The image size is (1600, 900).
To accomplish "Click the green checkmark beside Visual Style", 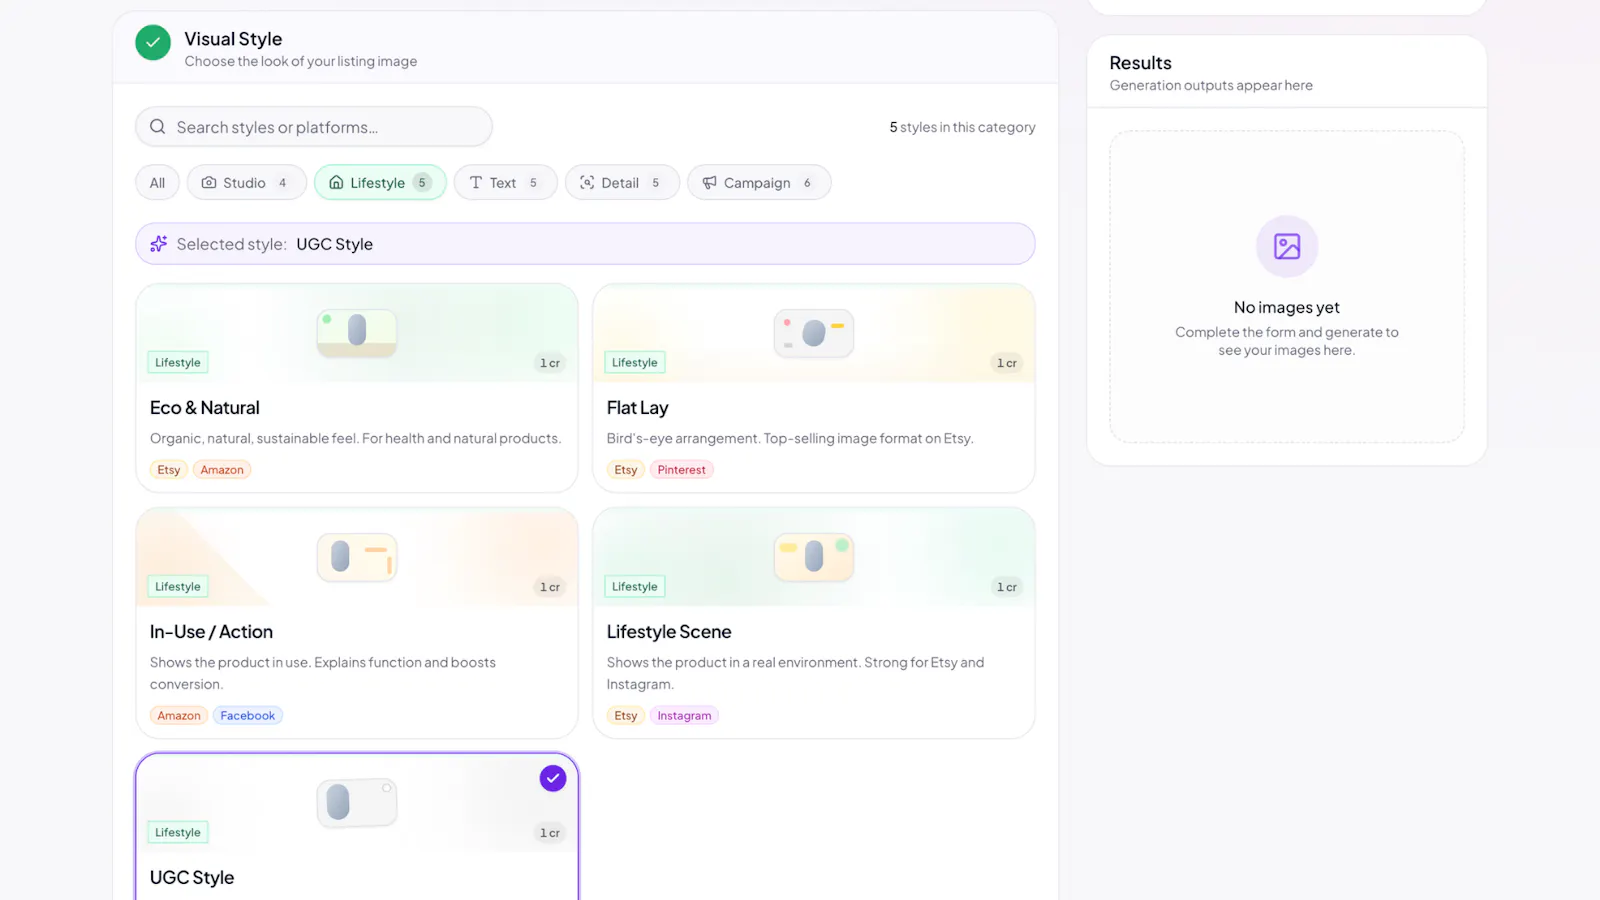I will (153, 43).
